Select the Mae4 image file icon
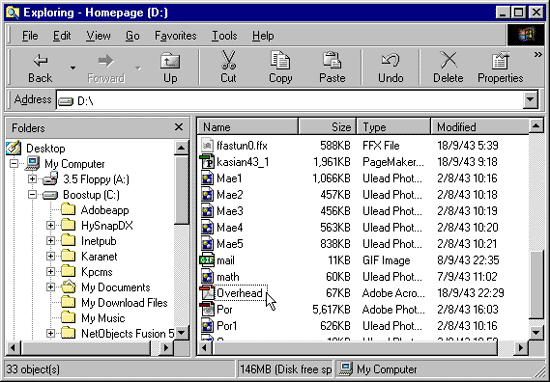The width and height of the screenshot is (550, 382). point(207,227)
